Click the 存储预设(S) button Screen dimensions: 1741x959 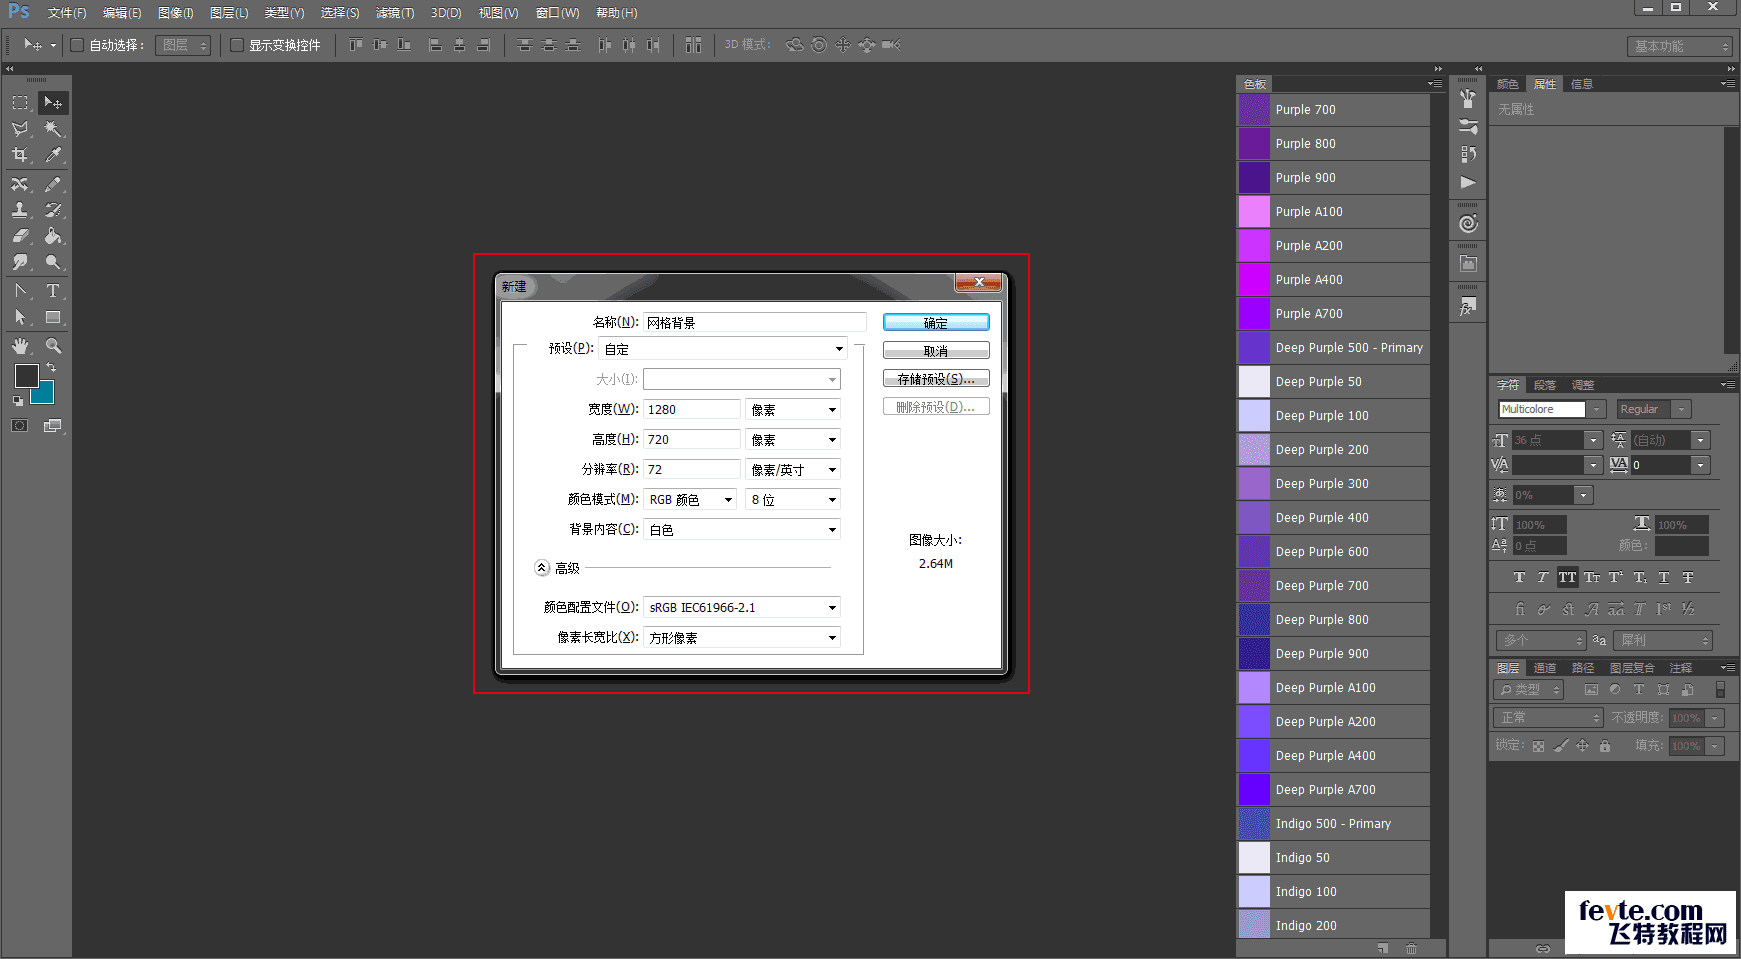pyautogui.click(x=935, y=379)
